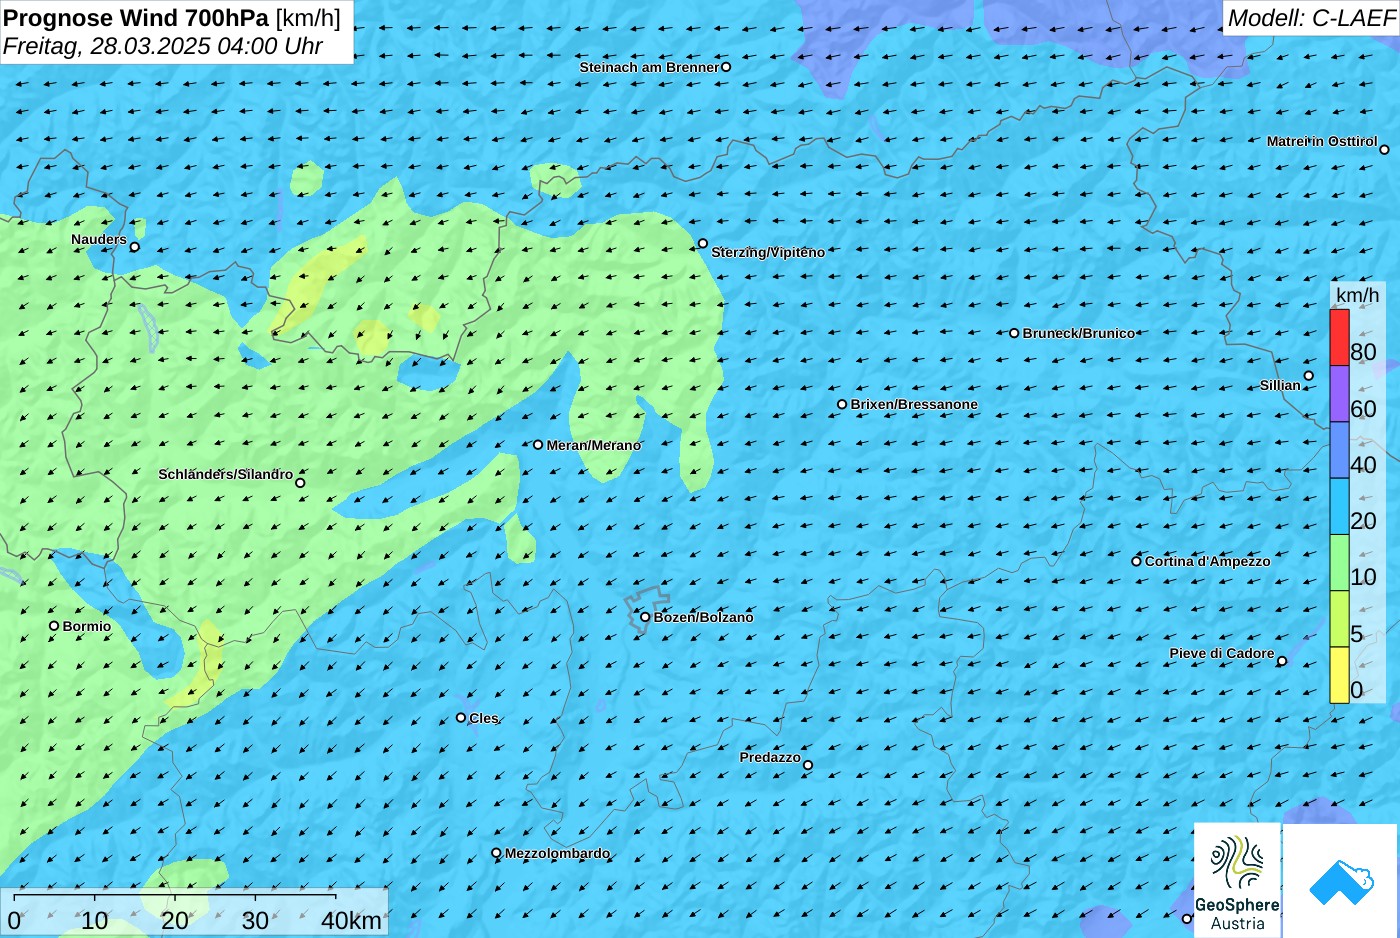Click the "30" scale bar tick label
The height and width of the screenshot is (938, 1400).
(x=255, y=921)
